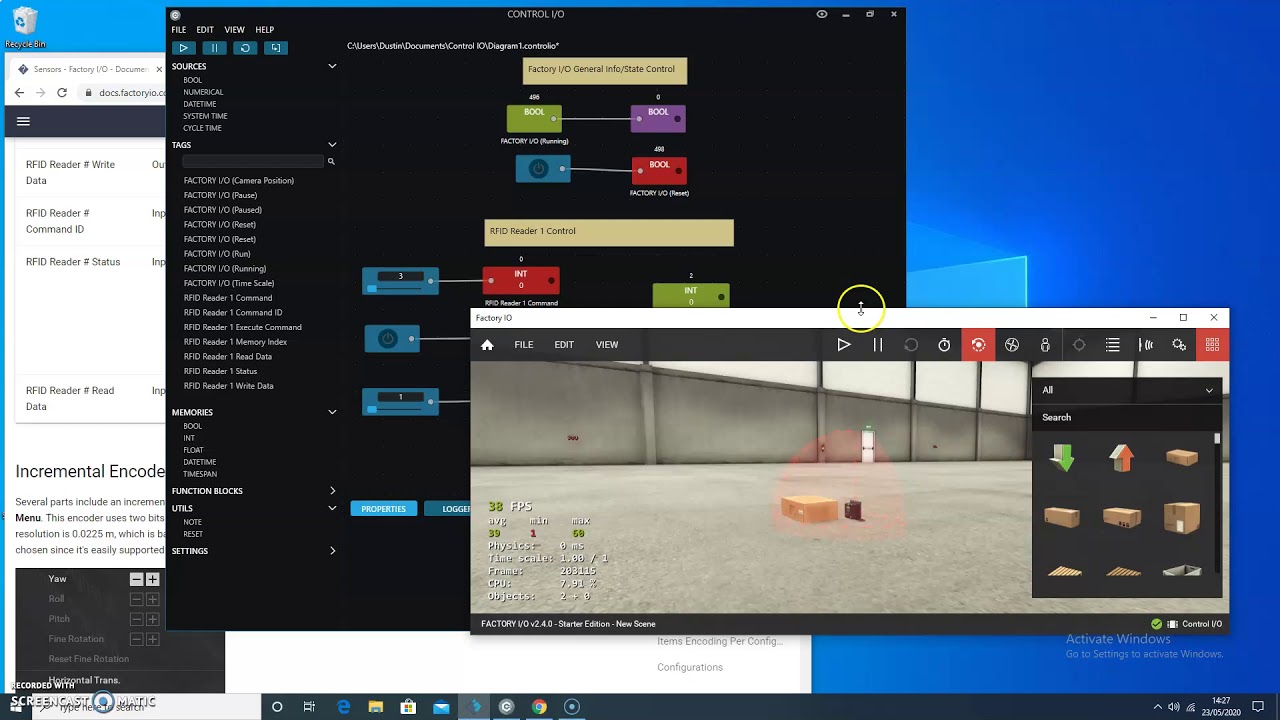Collapse the TAGS section

(x=332, y=145)
